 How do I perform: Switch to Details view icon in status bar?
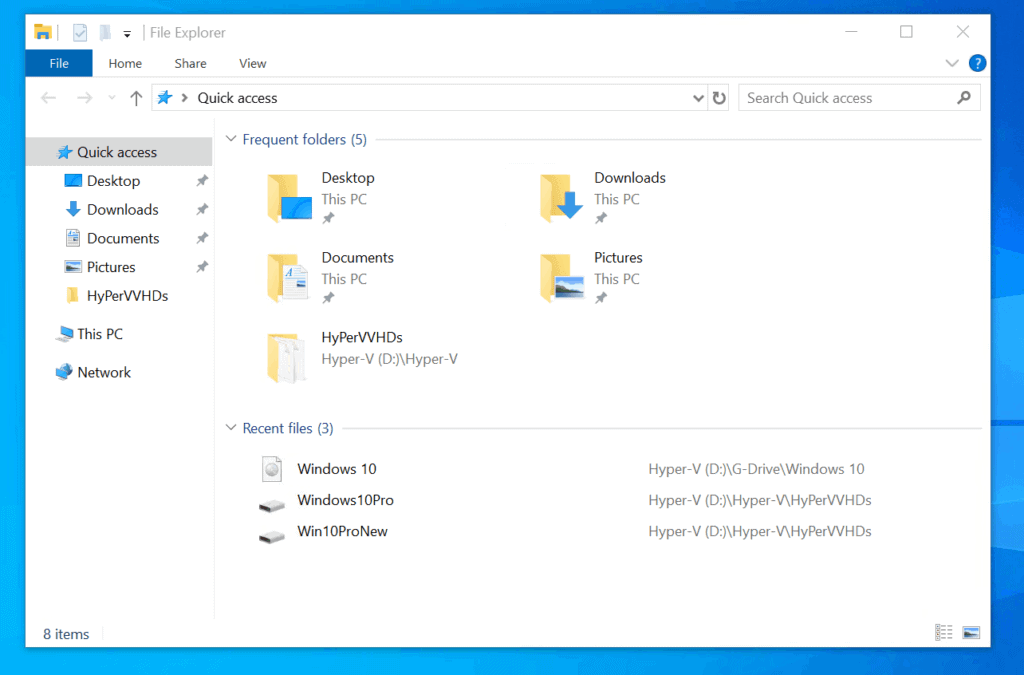pos(943,632)
